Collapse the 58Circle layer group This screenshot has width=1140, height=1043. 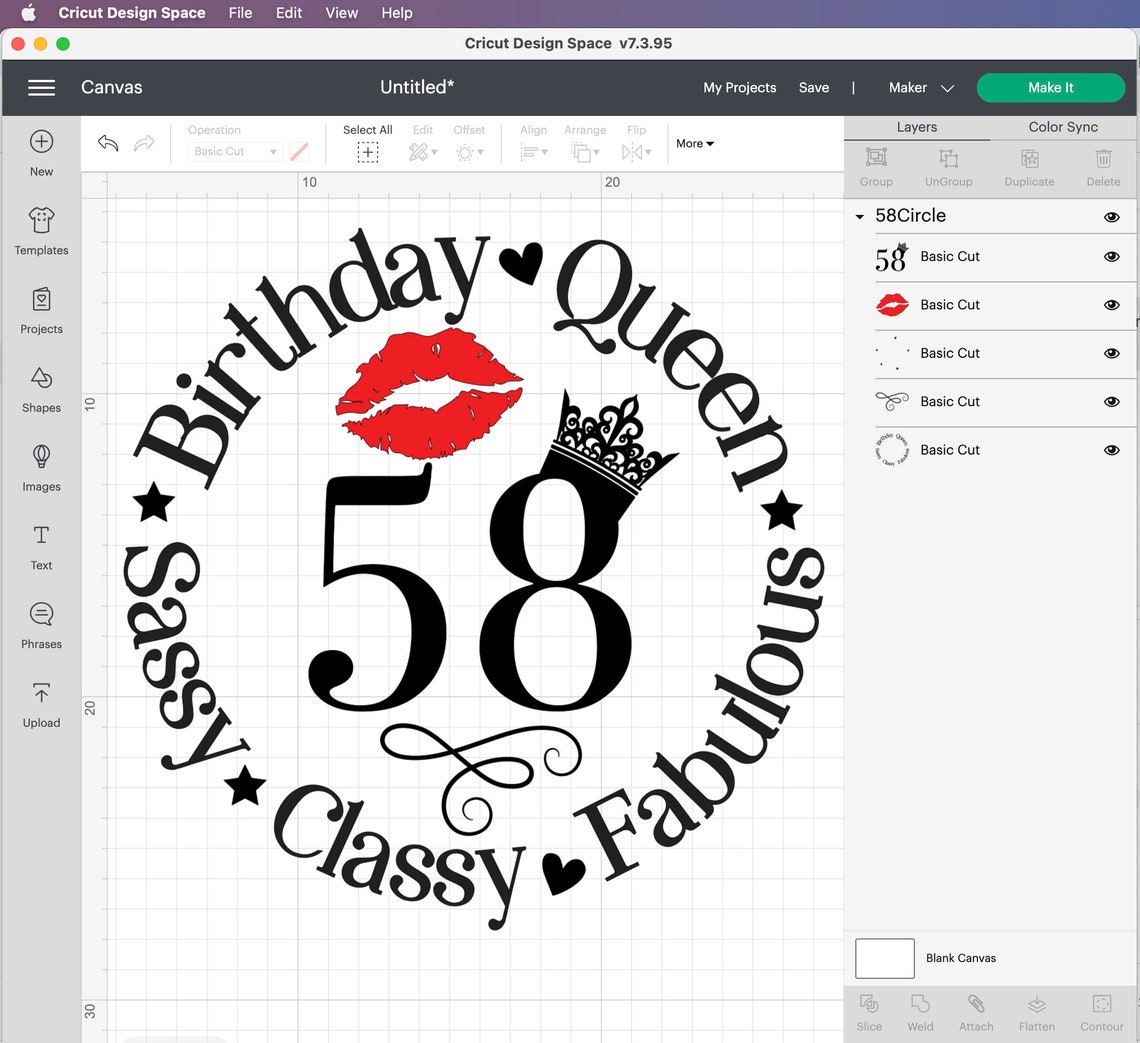(858, 216)
